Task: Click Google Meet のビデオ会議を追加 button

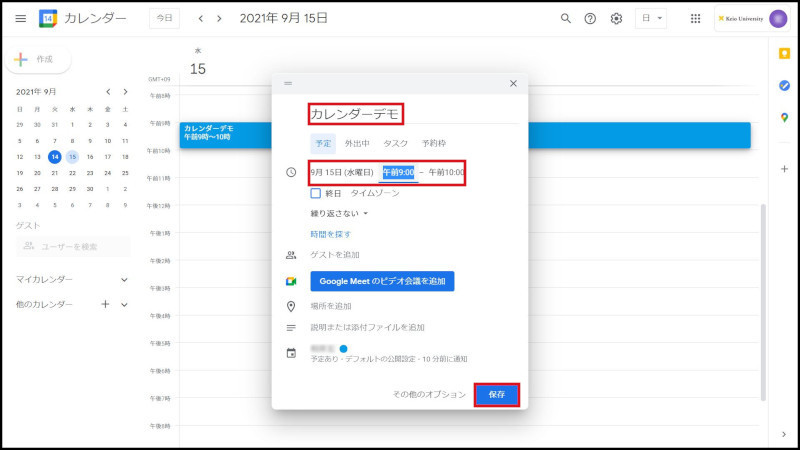Action: [382, 281]
